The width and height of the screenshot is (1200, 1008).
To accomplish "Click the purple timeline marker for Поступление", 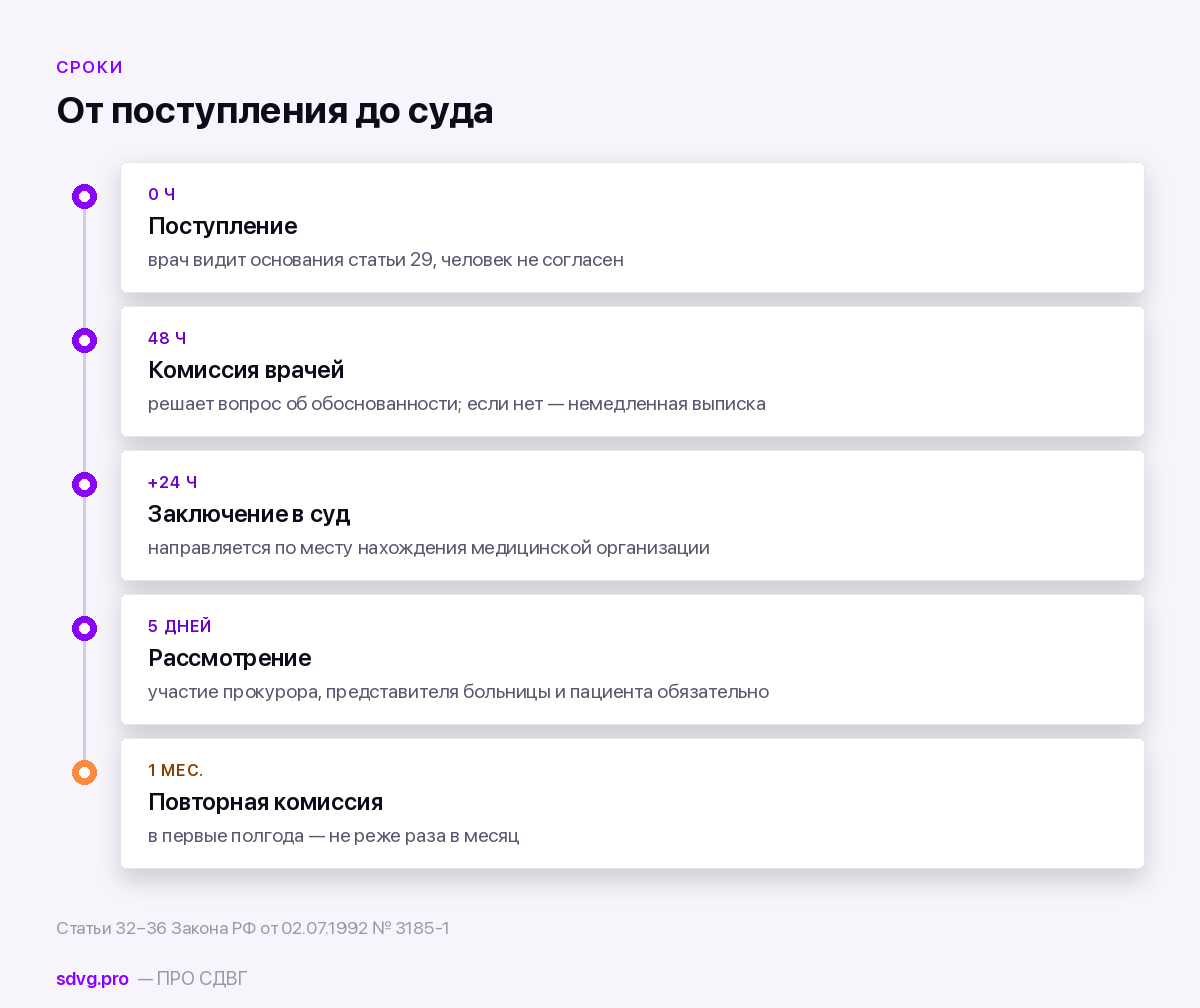I will tap(84, 196).
